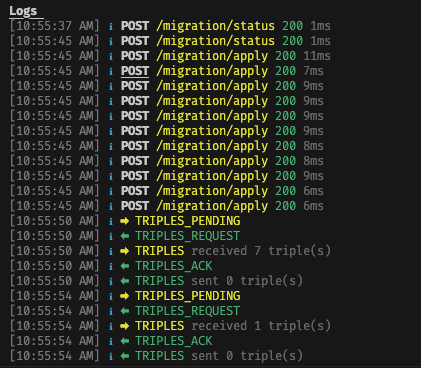Click info icon on the 7ms apply row
This screenshot has height=368, width=421.
coord(111,71)
